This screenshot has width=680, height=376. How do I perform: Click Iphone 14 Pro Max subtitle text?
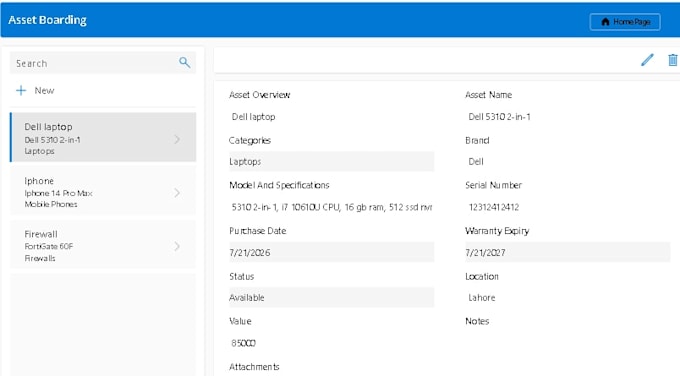[58, 193]
